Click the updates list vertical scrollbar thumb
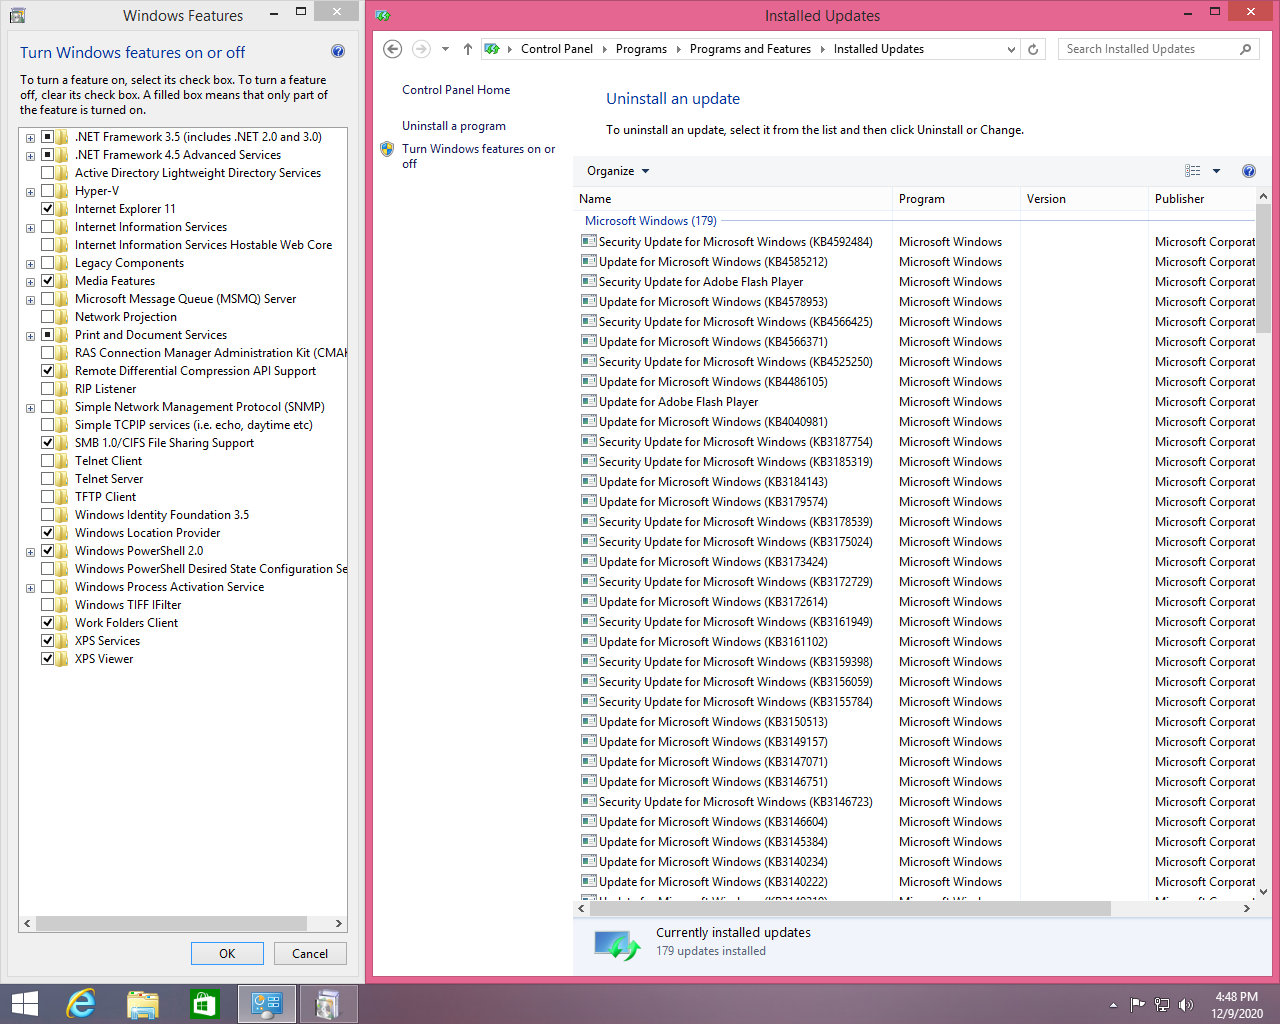The height and width of the screenshot is (1024, 1280). pos(1263,270)
